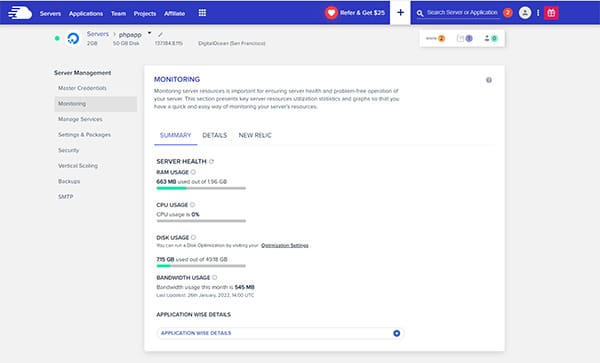
Task: Click the Monitoring help question icon
Action: click(489, 80)
